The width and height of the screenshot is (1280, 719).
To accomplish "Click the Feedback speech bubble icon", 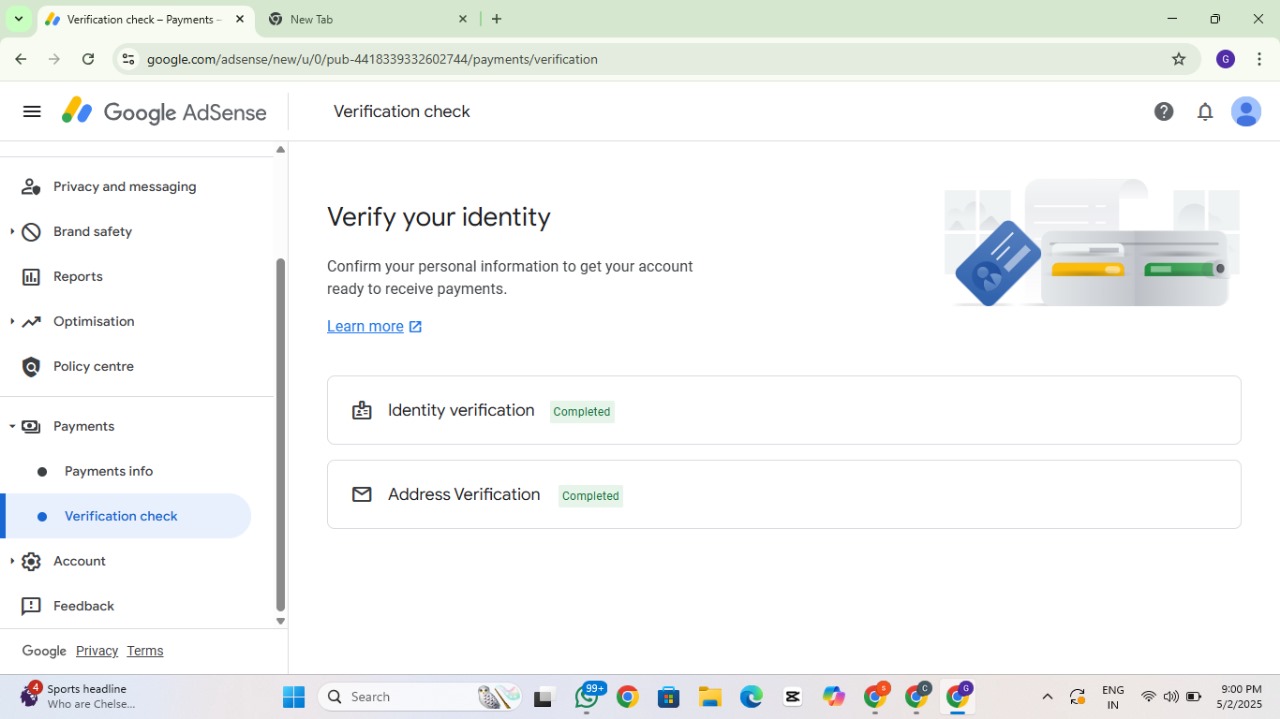I will (31, 607).
